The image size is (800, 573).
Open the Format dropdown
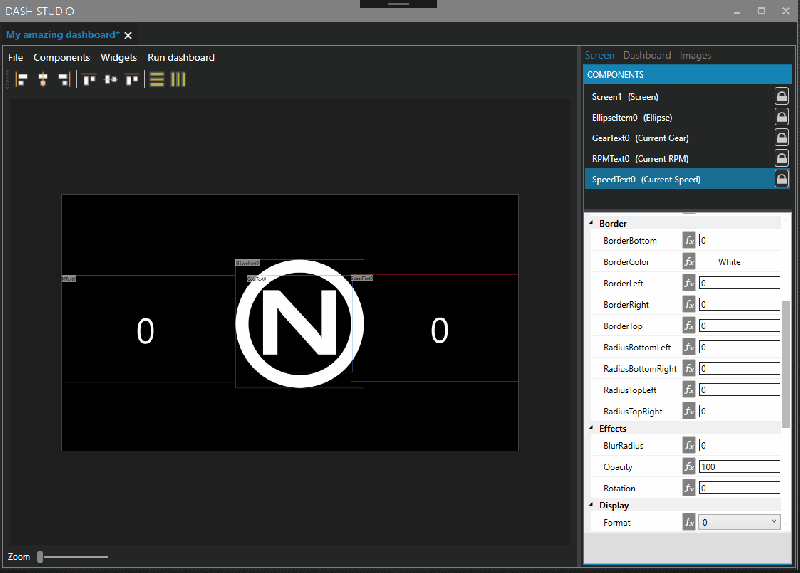pos(739,522)
